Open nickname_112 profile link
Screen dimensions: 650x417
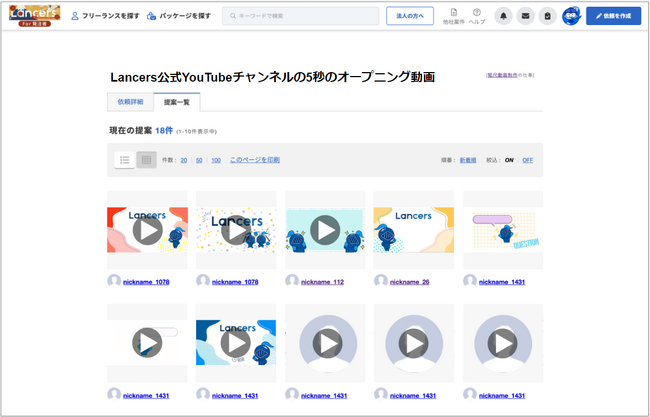[x=322, y=282]
